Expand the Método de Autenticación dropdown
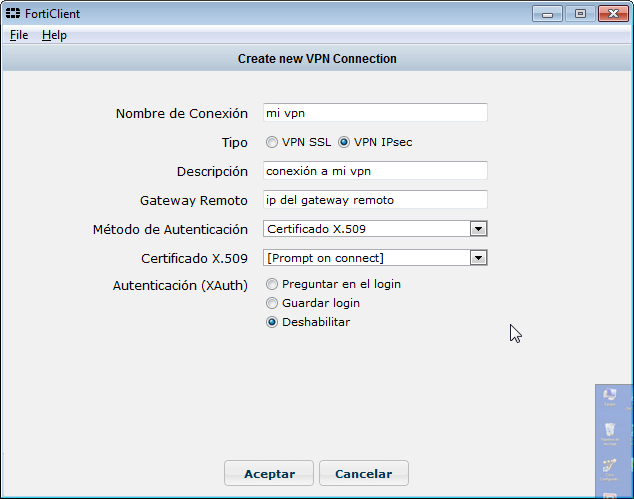634x499 pixels. pyautogui.click(x=478, y=229)
